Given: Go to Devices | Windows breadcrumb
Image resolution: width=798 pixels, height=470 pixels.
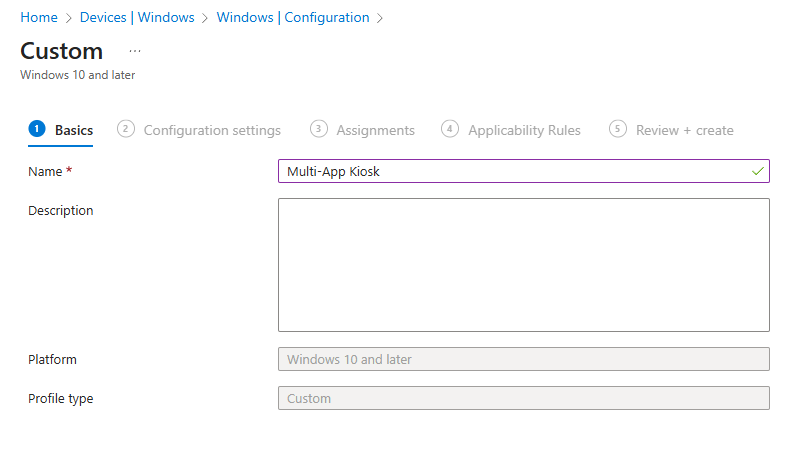Looking at the screenshot, I should click(137, 17).
